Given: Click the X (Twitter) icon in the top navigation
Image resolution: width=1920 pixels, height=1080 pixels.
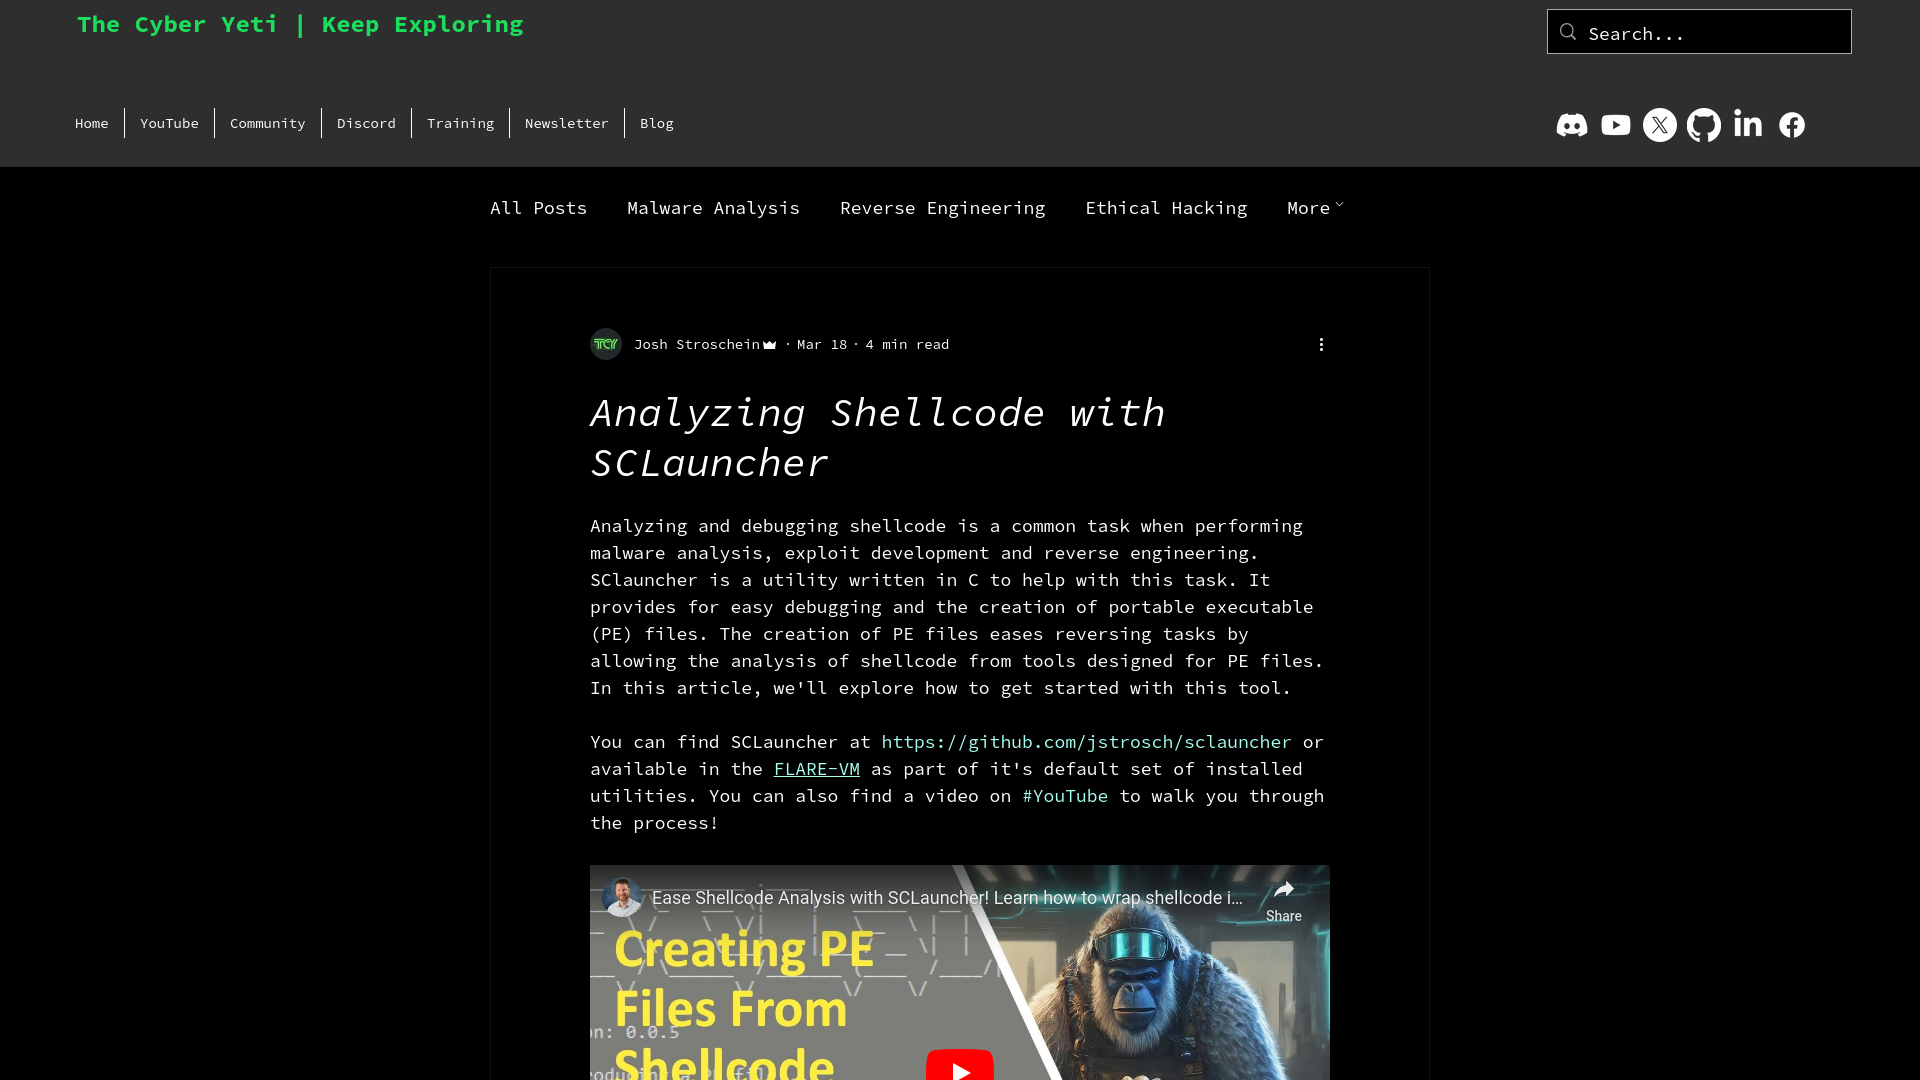Looking at the screenshot, I should click(1659, 124).
